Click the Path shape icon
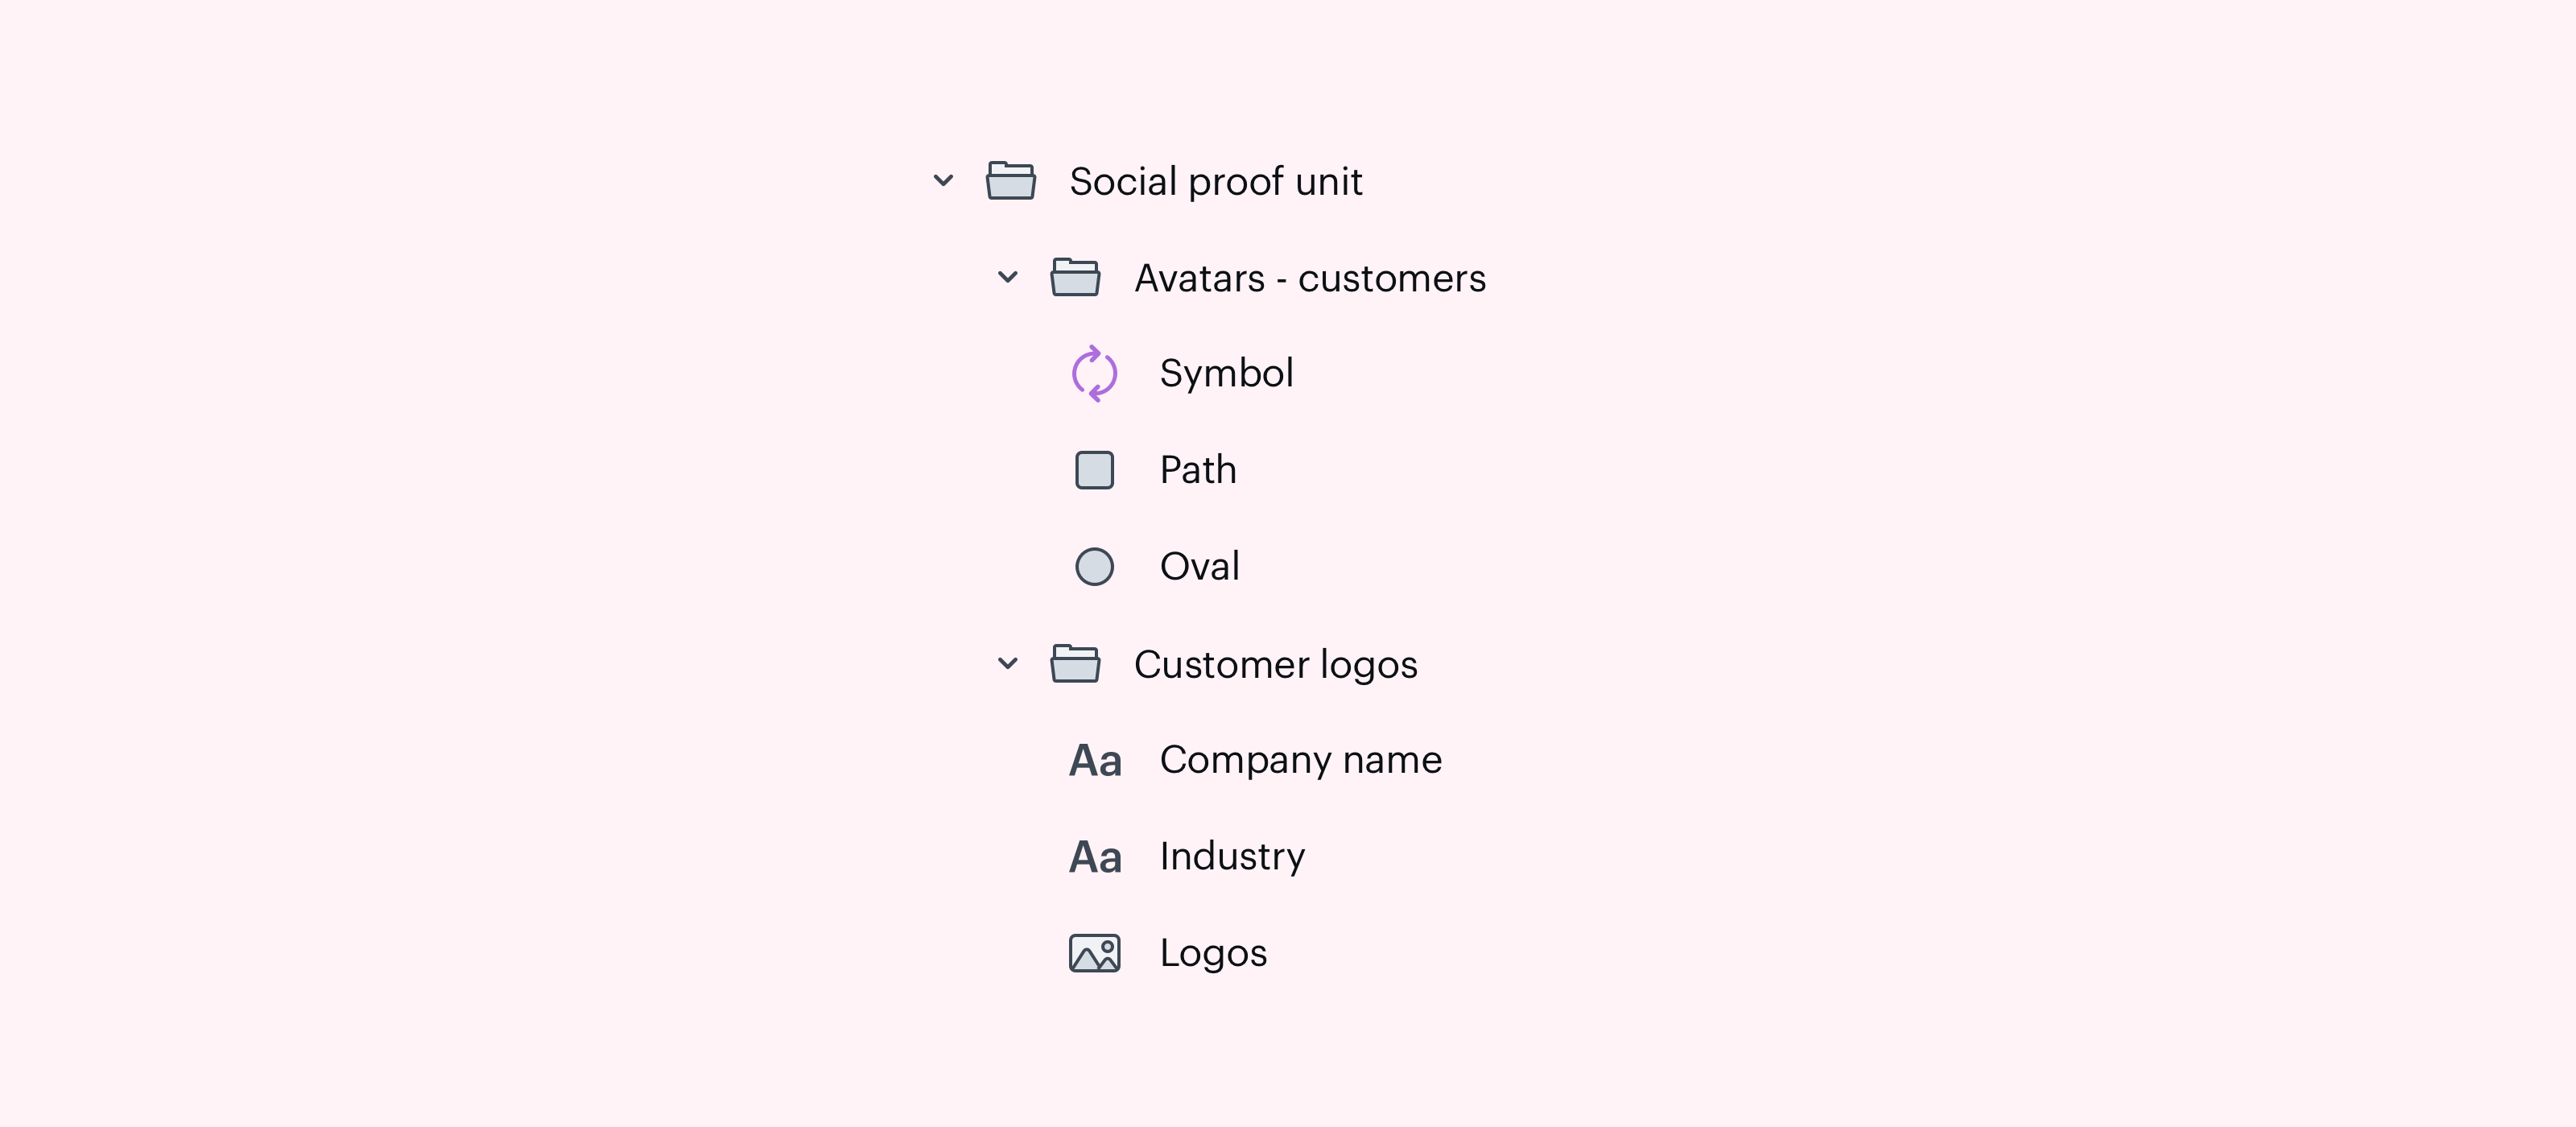Viewport: 2576px width, 1127px height. pyautogui.click(x=1095, y=469)
